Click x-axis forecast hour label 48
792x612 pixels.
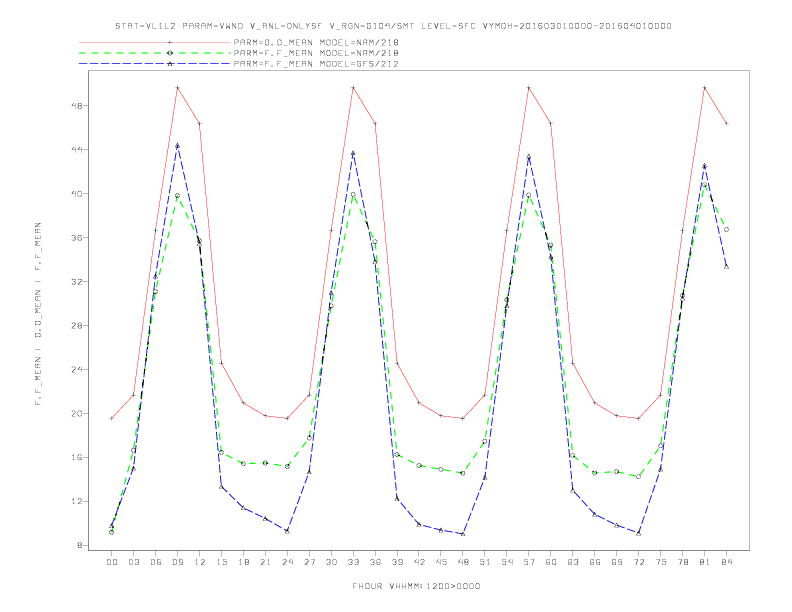[463, 562]
